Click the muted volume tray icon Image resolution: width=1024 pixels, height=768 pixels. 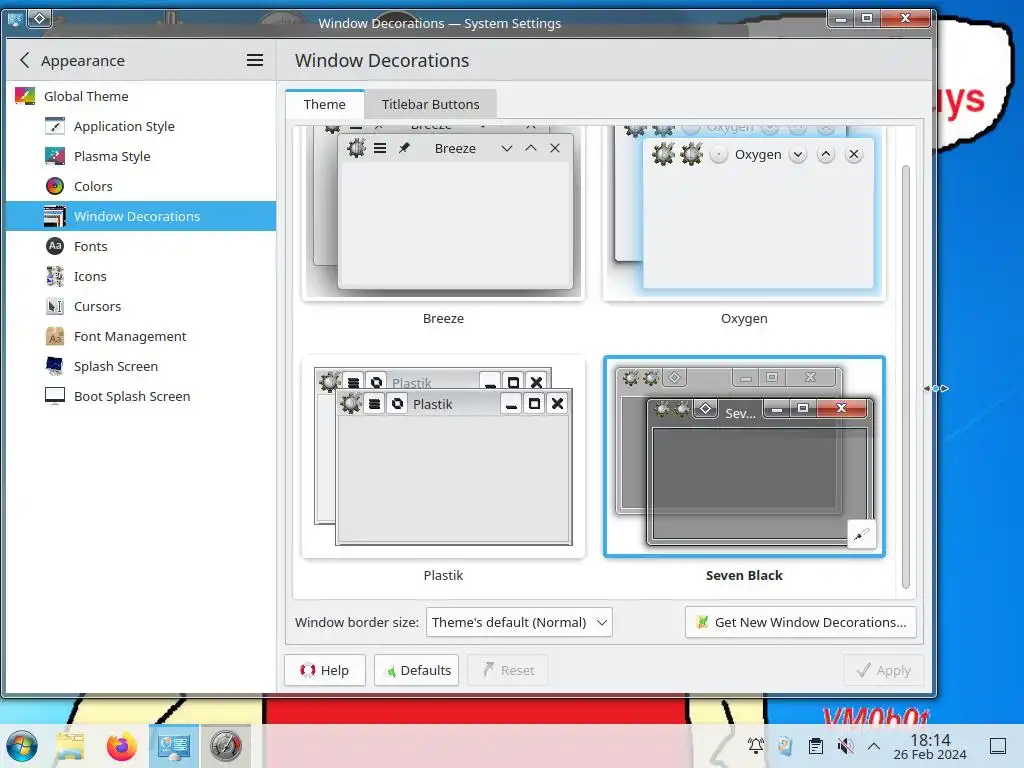(x=846, y=746)
